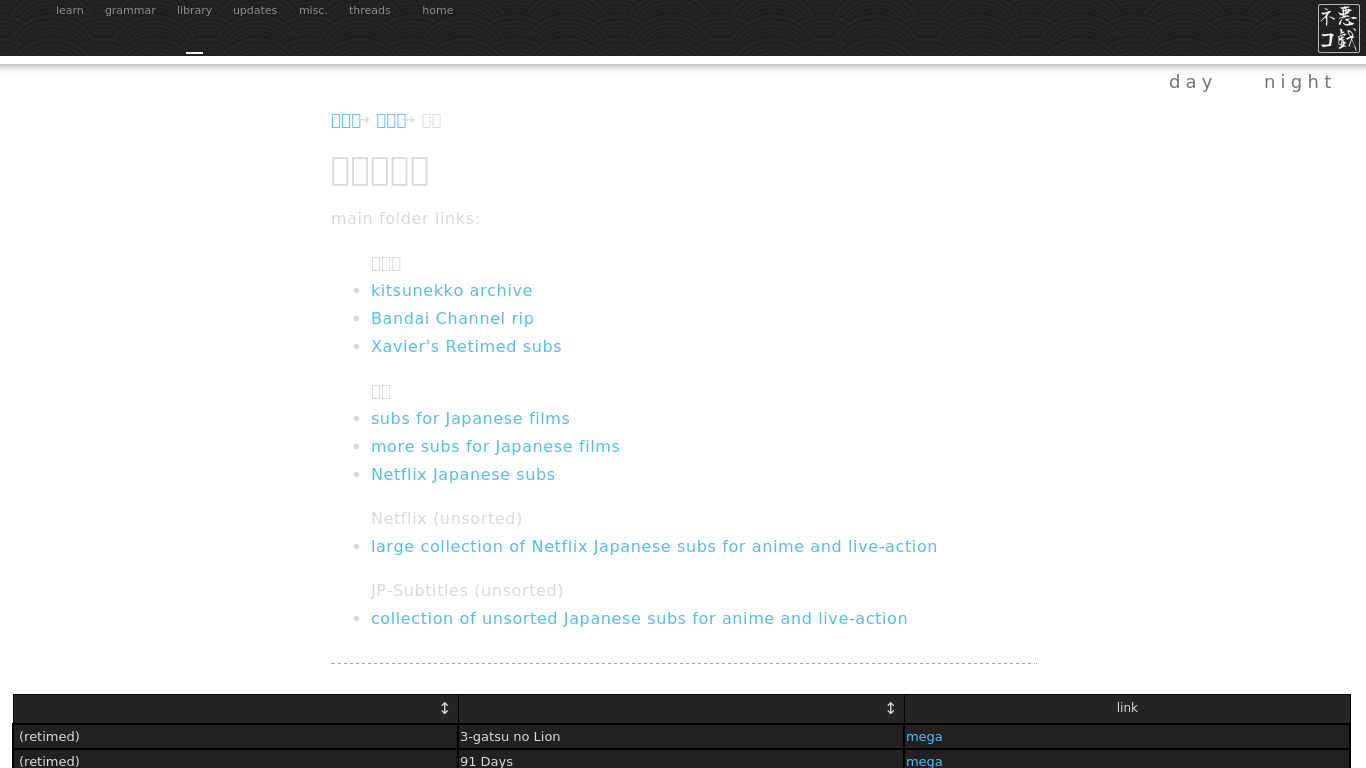Open kitsunekko archive link
Viewport: 1366px width, 768px height.
tap(451, 290)
